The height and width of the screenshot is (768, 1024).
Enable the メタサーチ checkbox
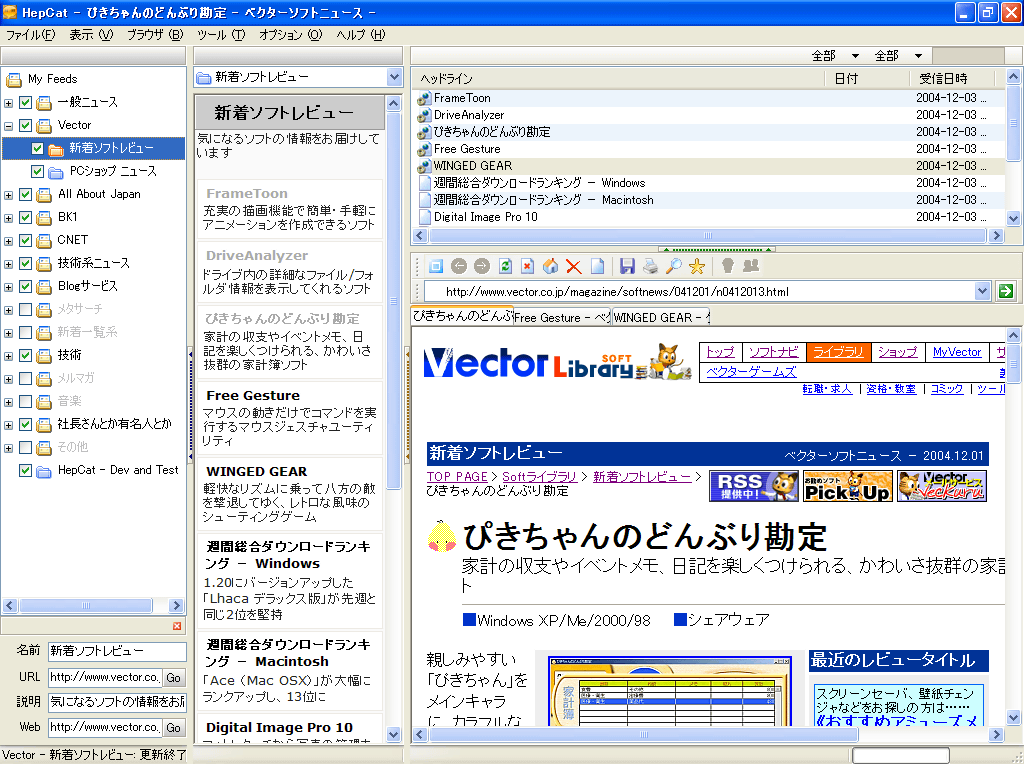pos(25,310)
